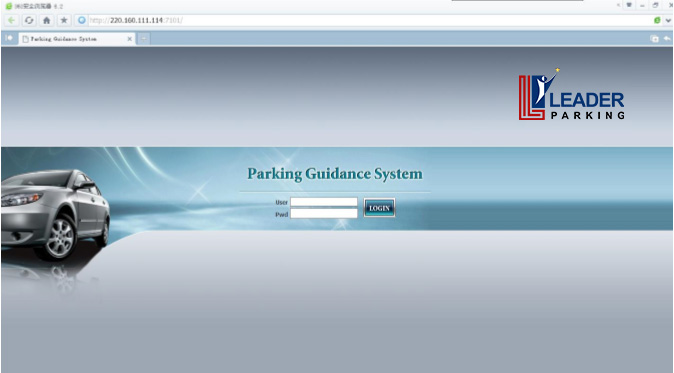Screen dimensions: 674x373
Task: Go back with the green arrow button
Action: (12, 20)
